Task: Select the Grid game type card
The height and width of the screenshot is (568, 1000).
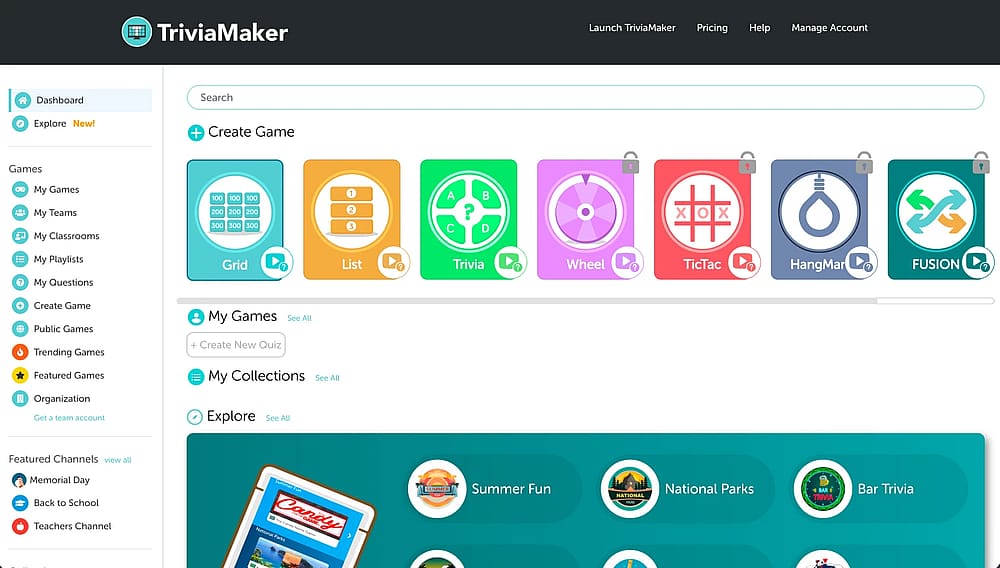Action: pos(235,220)
